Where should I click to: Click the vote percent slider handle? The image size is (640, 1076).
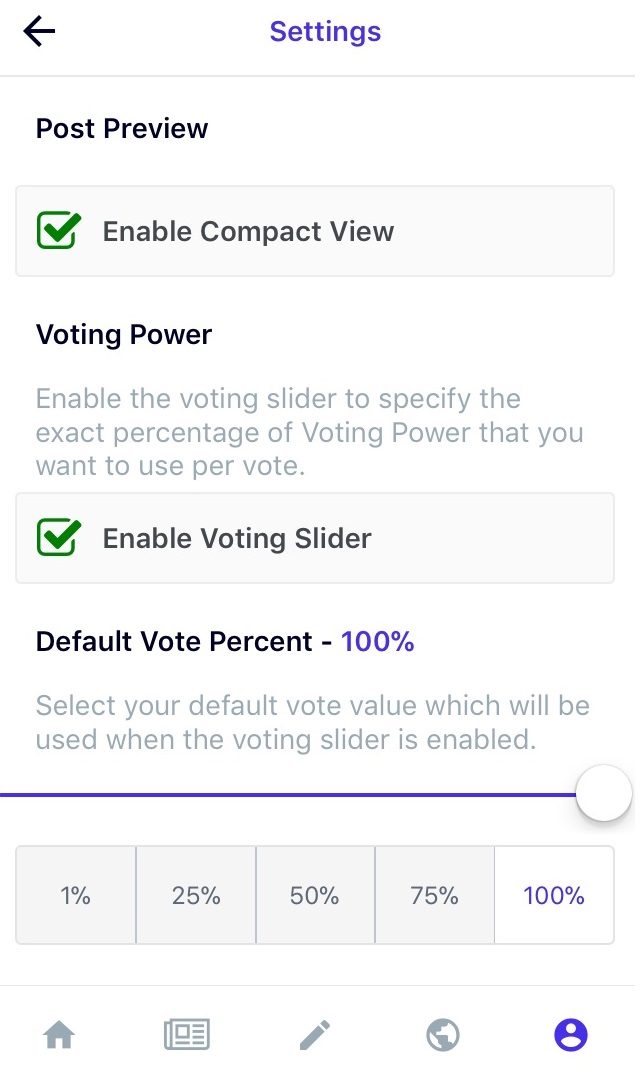click(604, 793)
